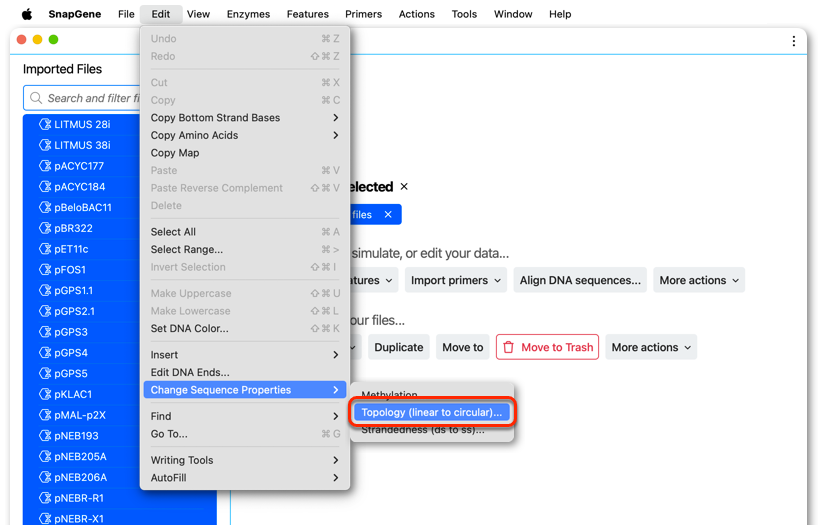
Task: Click the DNA file icon beside pGPS3
Action: coord(45,332)
